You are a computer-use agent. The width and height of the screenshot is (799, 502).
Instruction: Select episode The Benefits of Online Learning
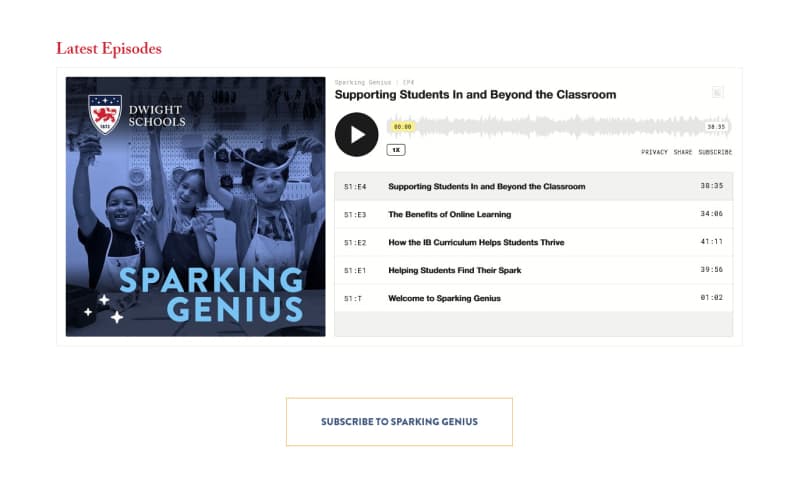click(449, 214)
